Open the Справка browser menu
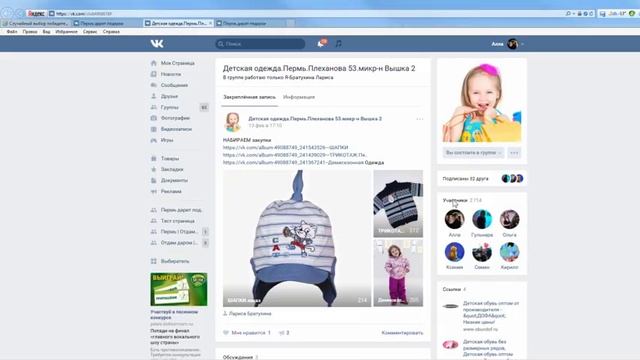This screenshot has height=360, width=640. (x=111, y=31)
